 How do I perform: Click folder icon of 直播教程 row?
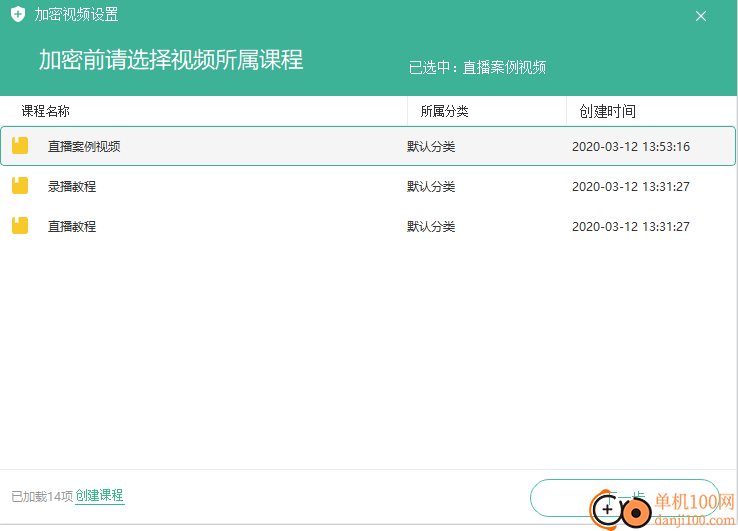coord(20,225)
